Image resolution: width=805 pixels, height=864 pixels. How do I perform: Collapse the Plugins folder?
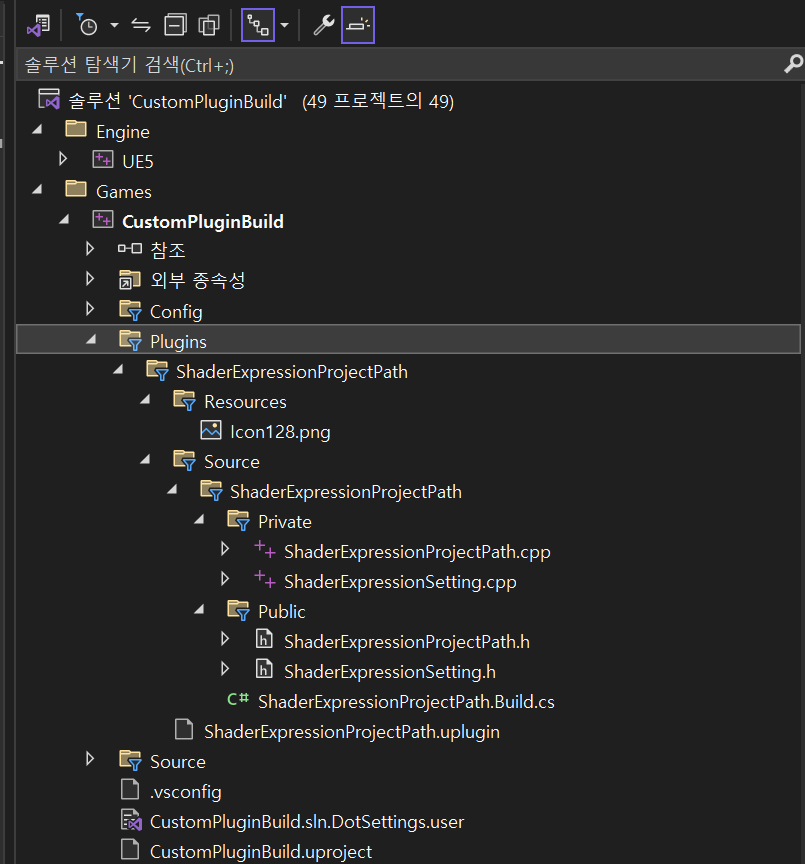tap(91, 340)
